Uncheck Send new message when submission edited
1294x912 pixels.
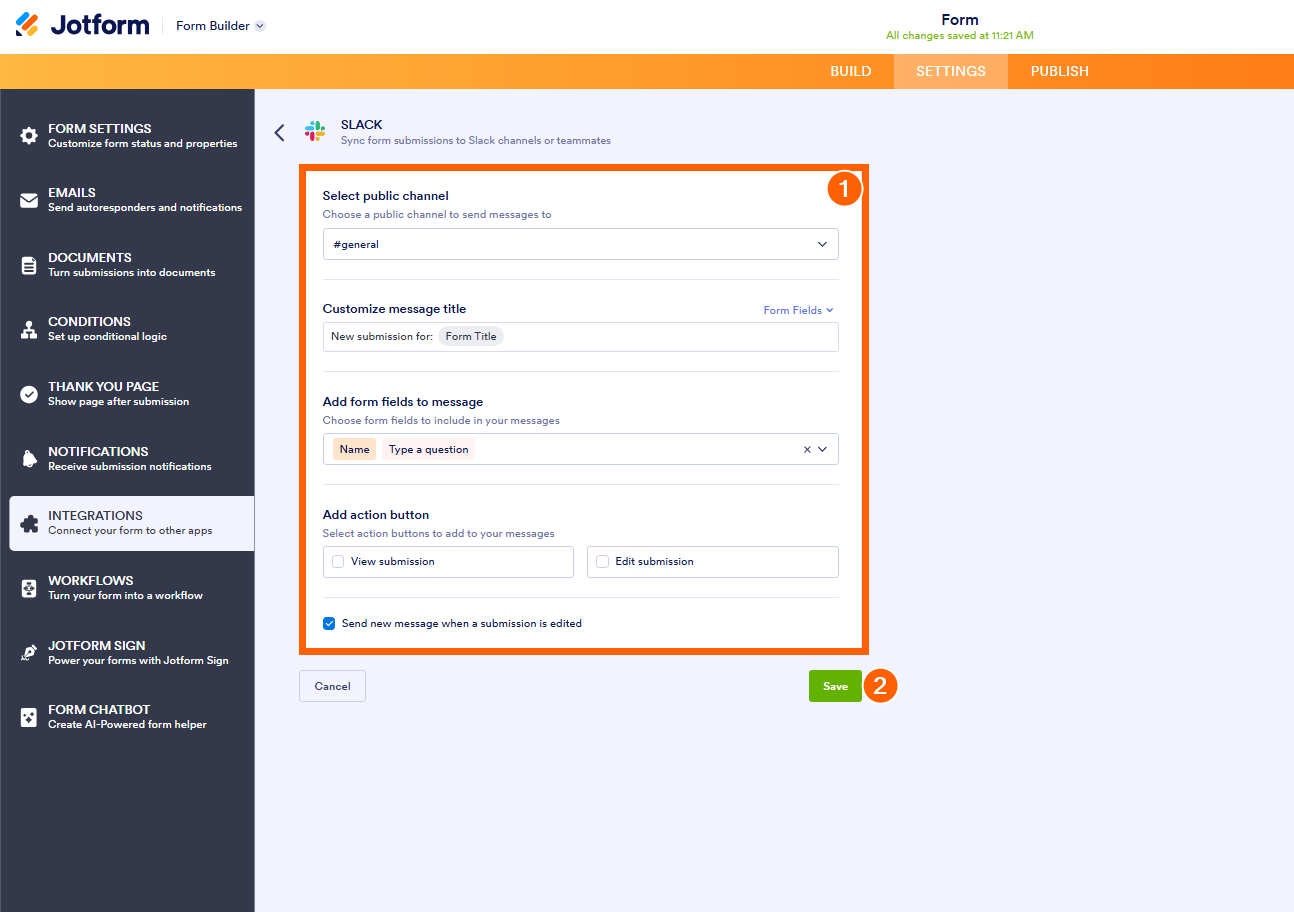coord(329,624)
